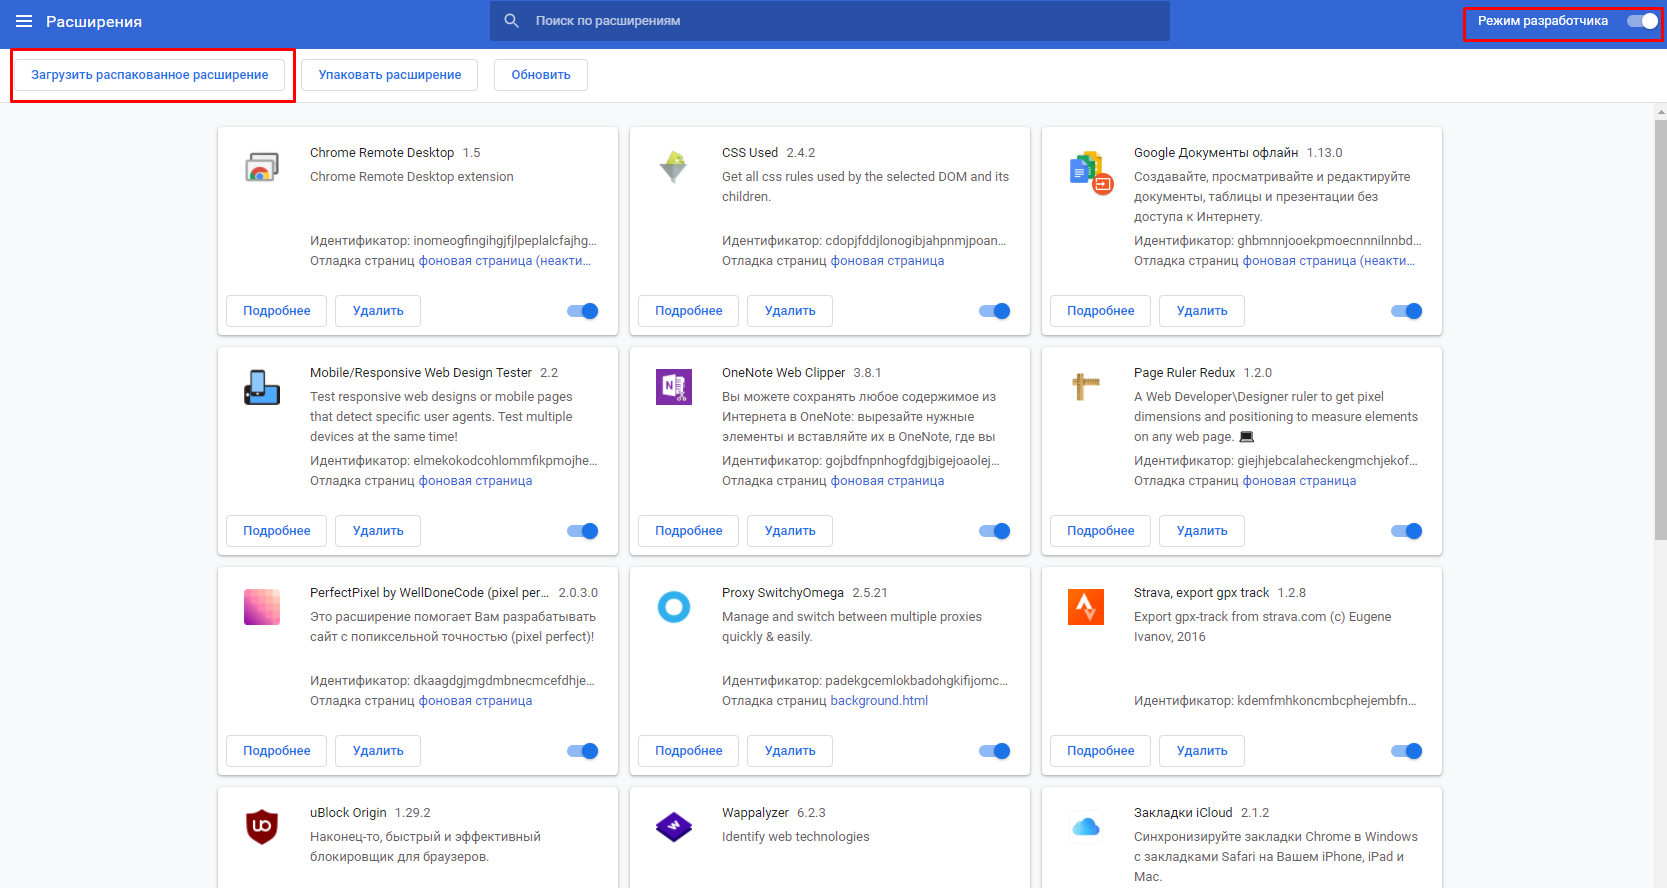The width and height of the screenshot is (1667, 888).
Task: Open the hamburger main menu
Action: [24, 21]
